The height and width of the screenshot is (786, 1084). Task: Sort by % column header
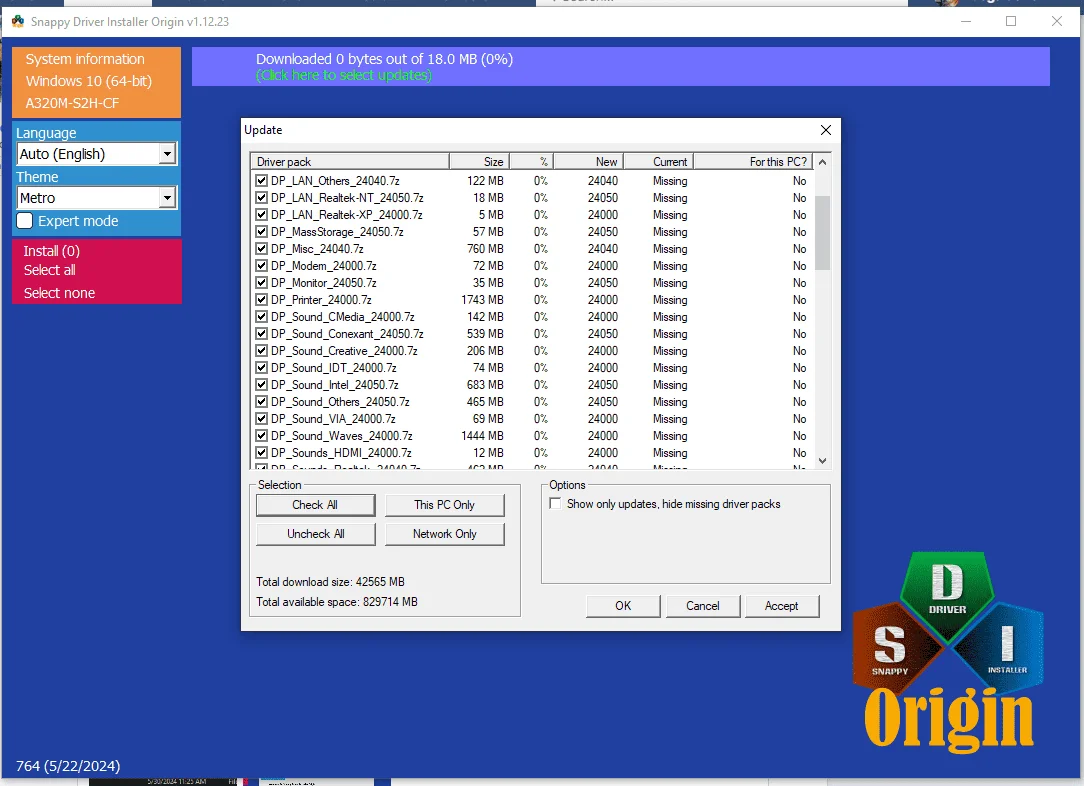point(531,161)
